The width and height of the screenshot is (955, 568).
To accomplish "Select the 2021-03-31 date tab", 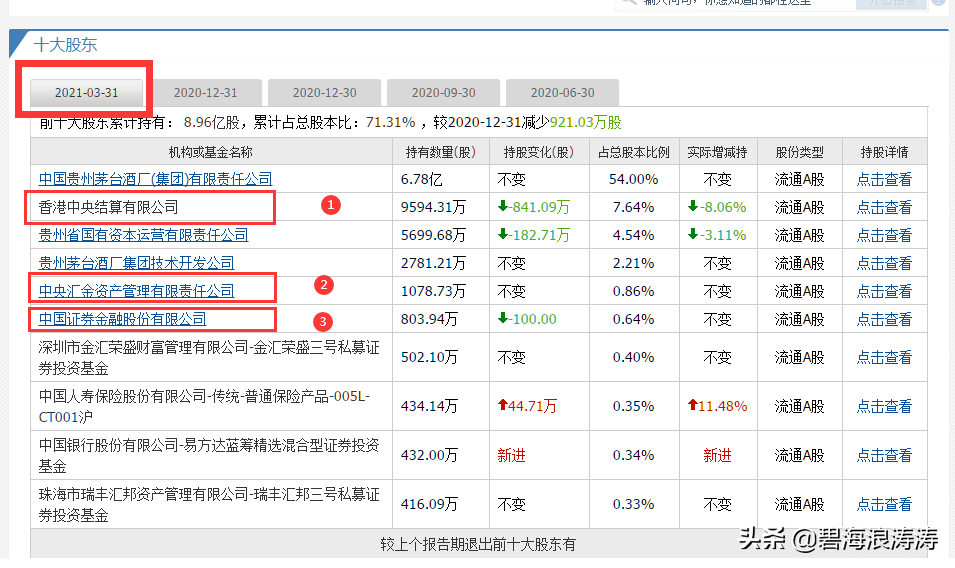I will point(86,93).
